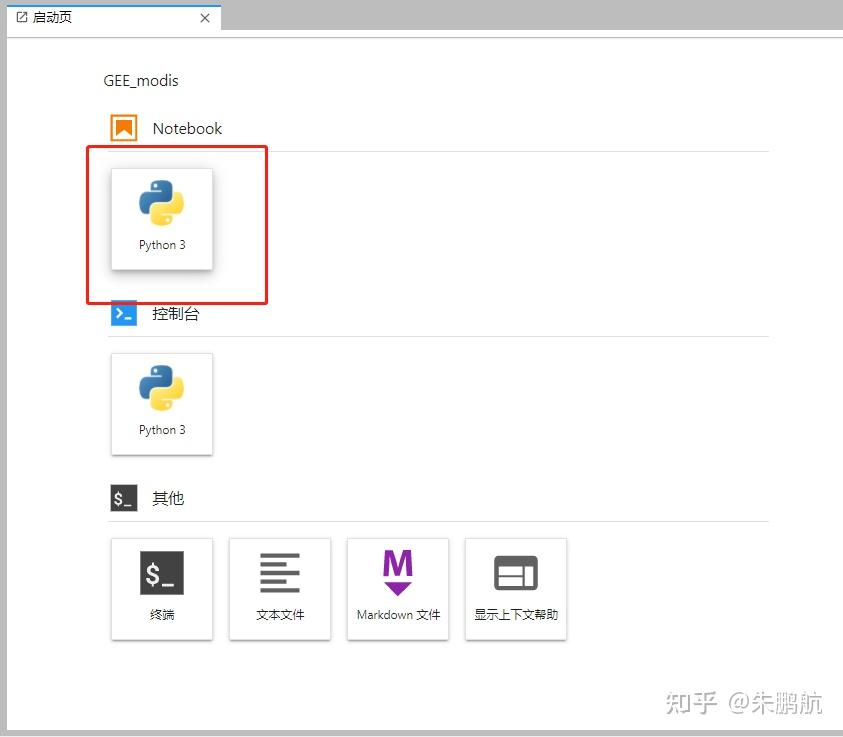Click the 其他 section heading text
This screenshot has width=843, height=737.
coord(168,498)
